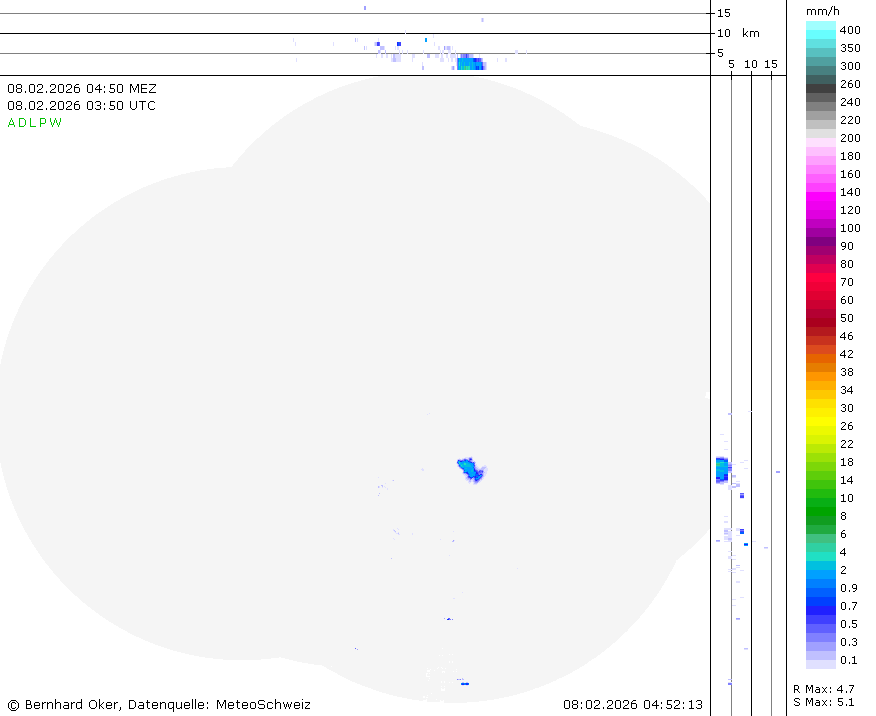Click the R Max value readout
Screen dimensions: 876x716
click(x=823, y=689)
